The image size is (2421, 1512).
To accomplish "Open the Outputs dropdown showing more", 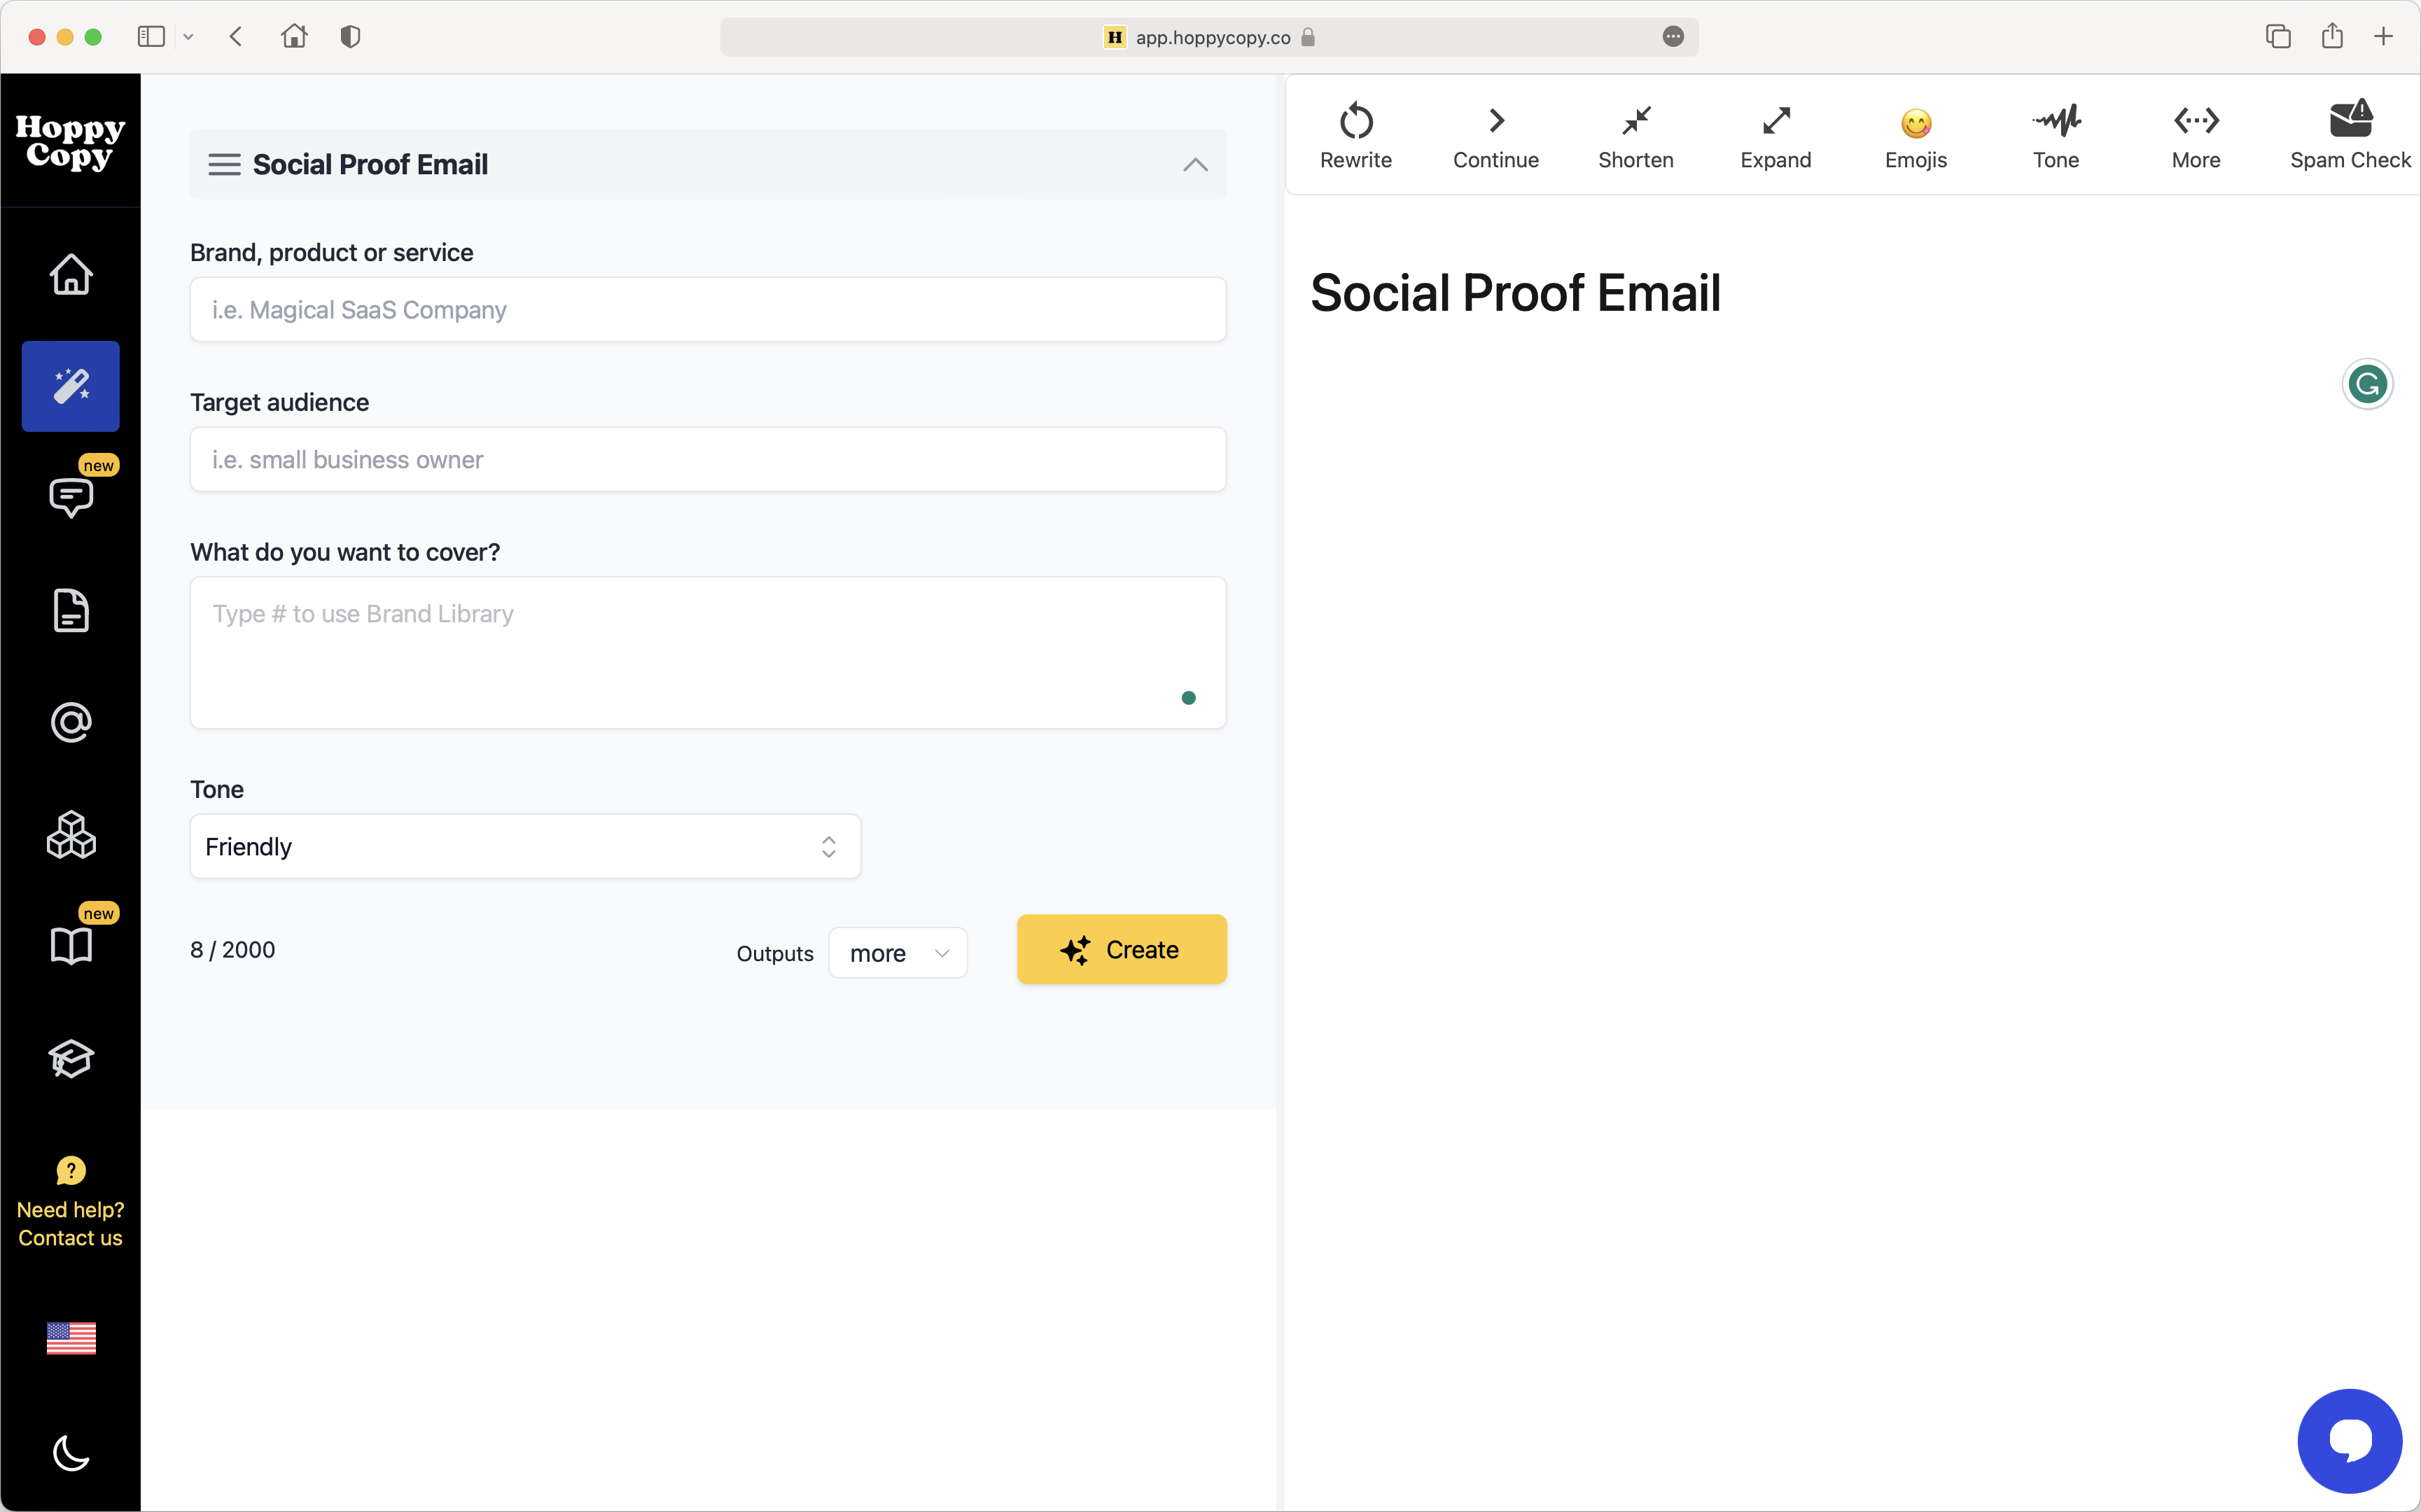I will click(897, 952).
